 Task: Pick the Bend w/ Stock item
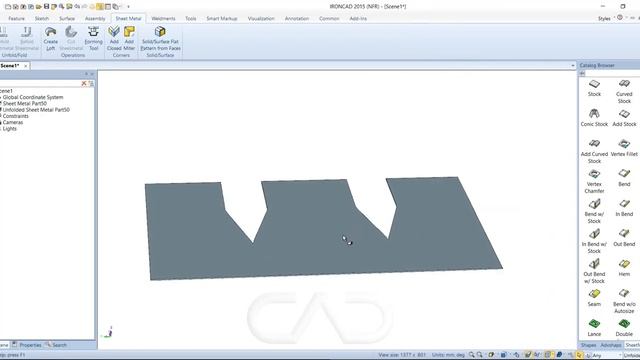pyautogui.click(x=594, y=211)
